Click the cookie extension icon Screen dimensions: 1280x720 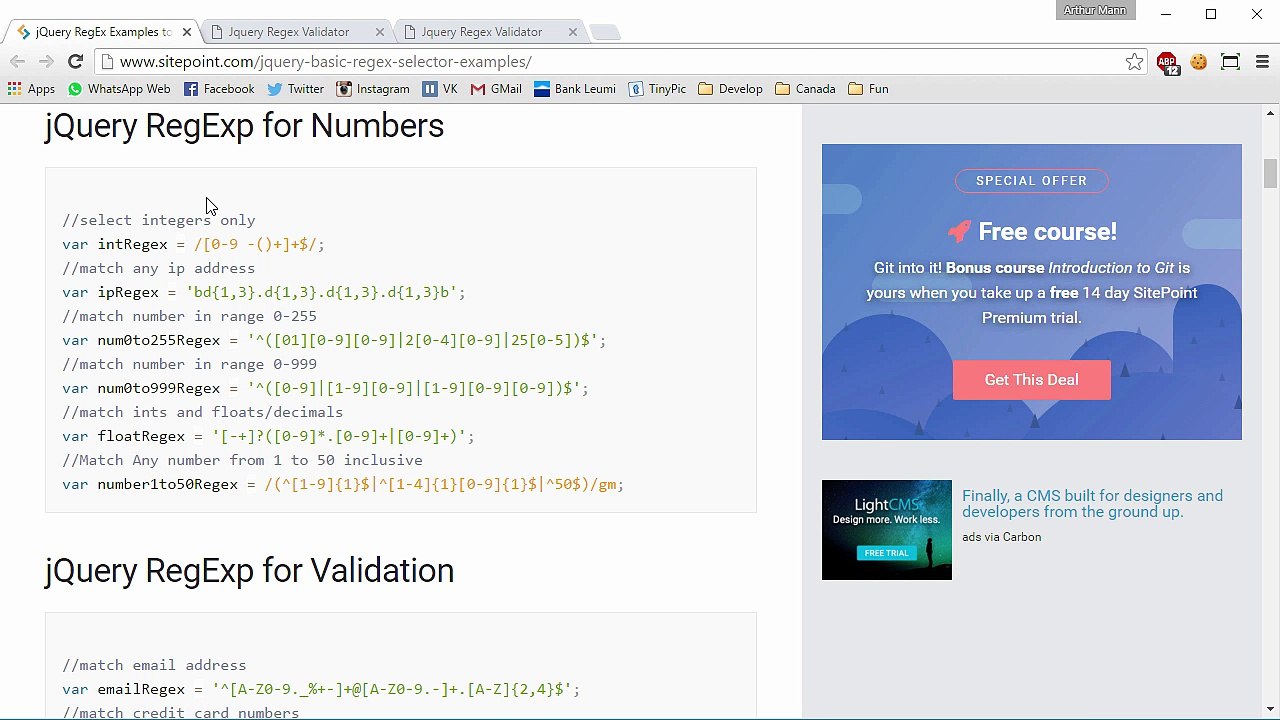1199,62
